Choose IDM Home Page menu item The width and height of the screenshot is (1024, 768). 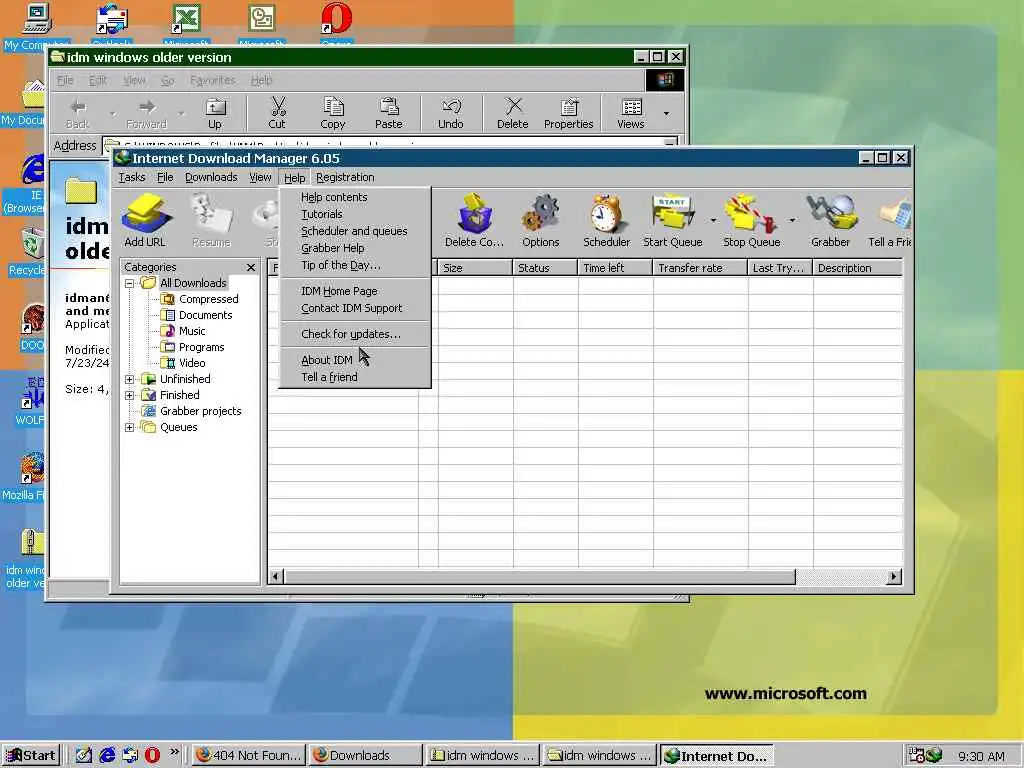[355, 291]
